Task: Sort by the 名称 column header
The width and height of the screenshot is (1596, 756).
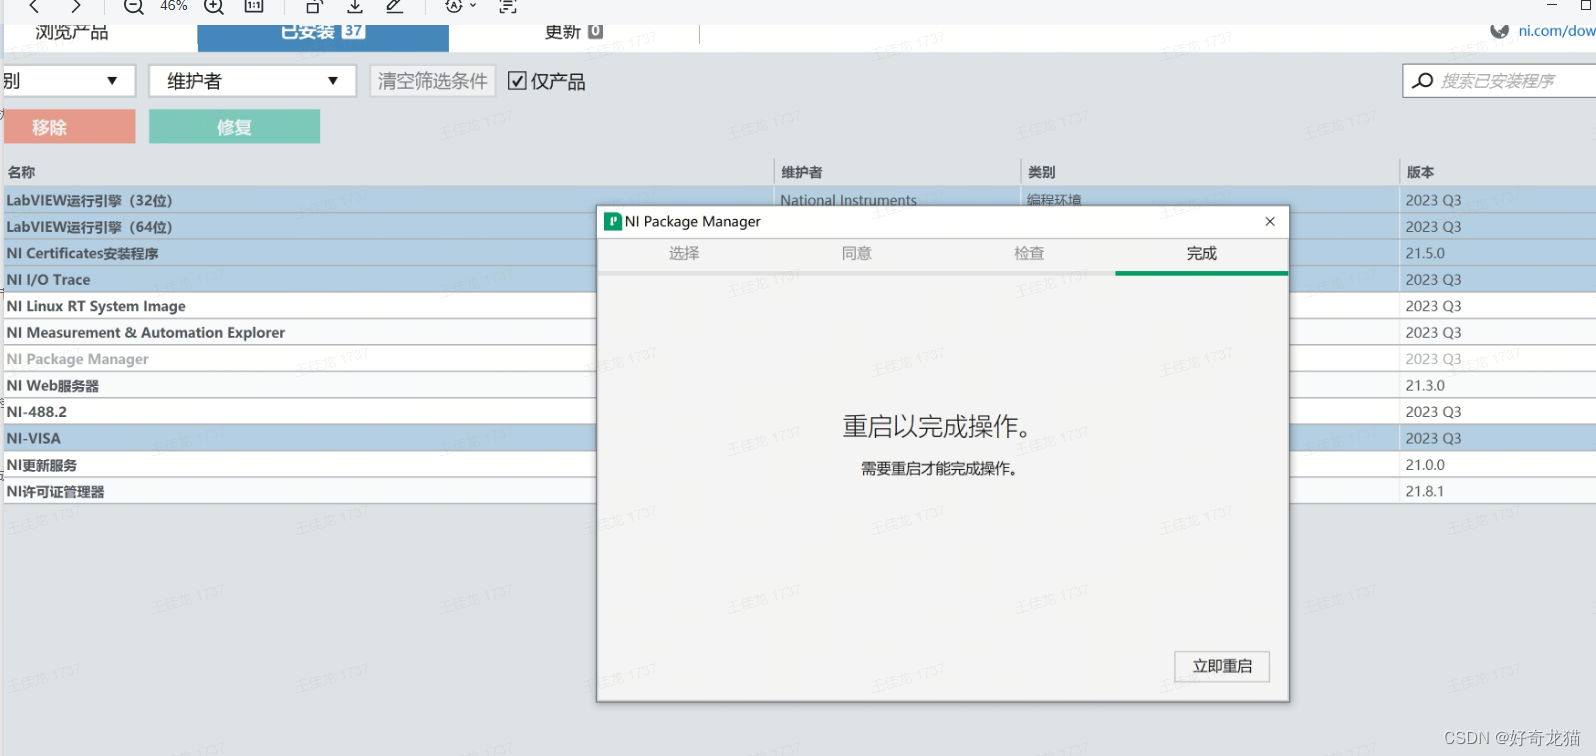Action: 21,172
